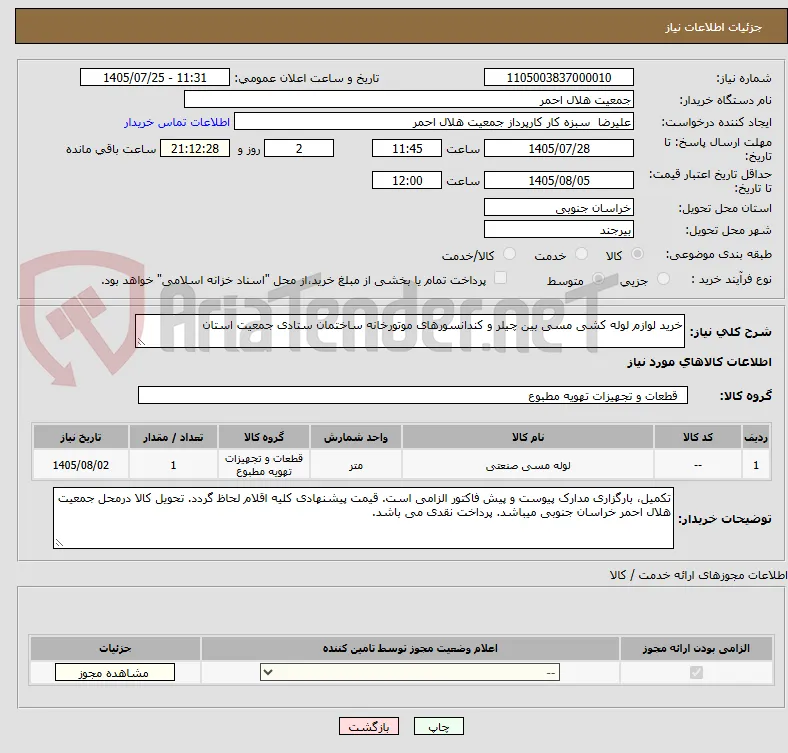The width and height of the screenshot is (788, 753).
Task: Click the نام کالا column header
Action: tap(528, 437)
